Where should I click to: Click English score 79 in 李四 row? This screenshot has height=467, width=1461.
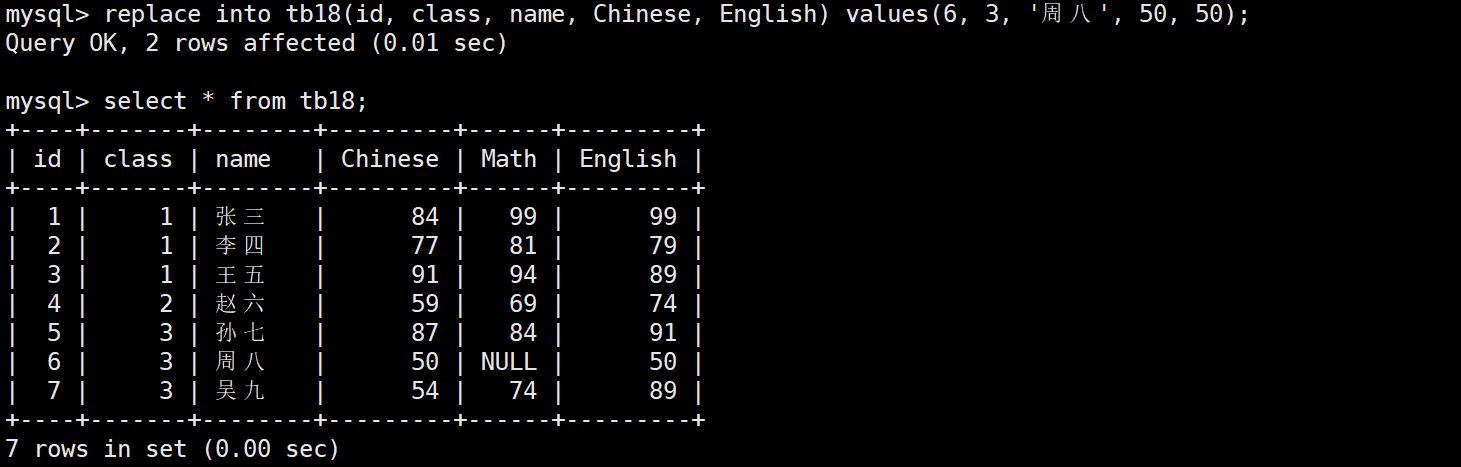click(x=663, y=246)
